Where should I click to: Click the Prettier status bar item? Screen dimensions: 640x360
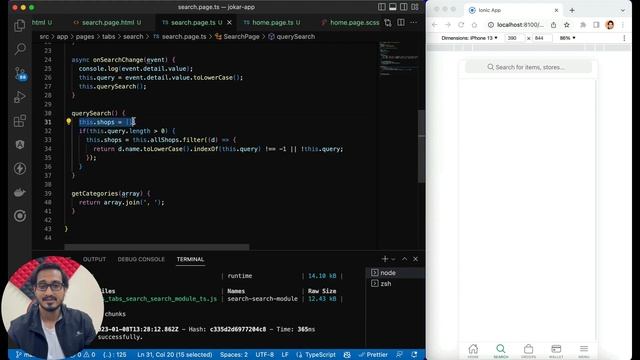373,355
